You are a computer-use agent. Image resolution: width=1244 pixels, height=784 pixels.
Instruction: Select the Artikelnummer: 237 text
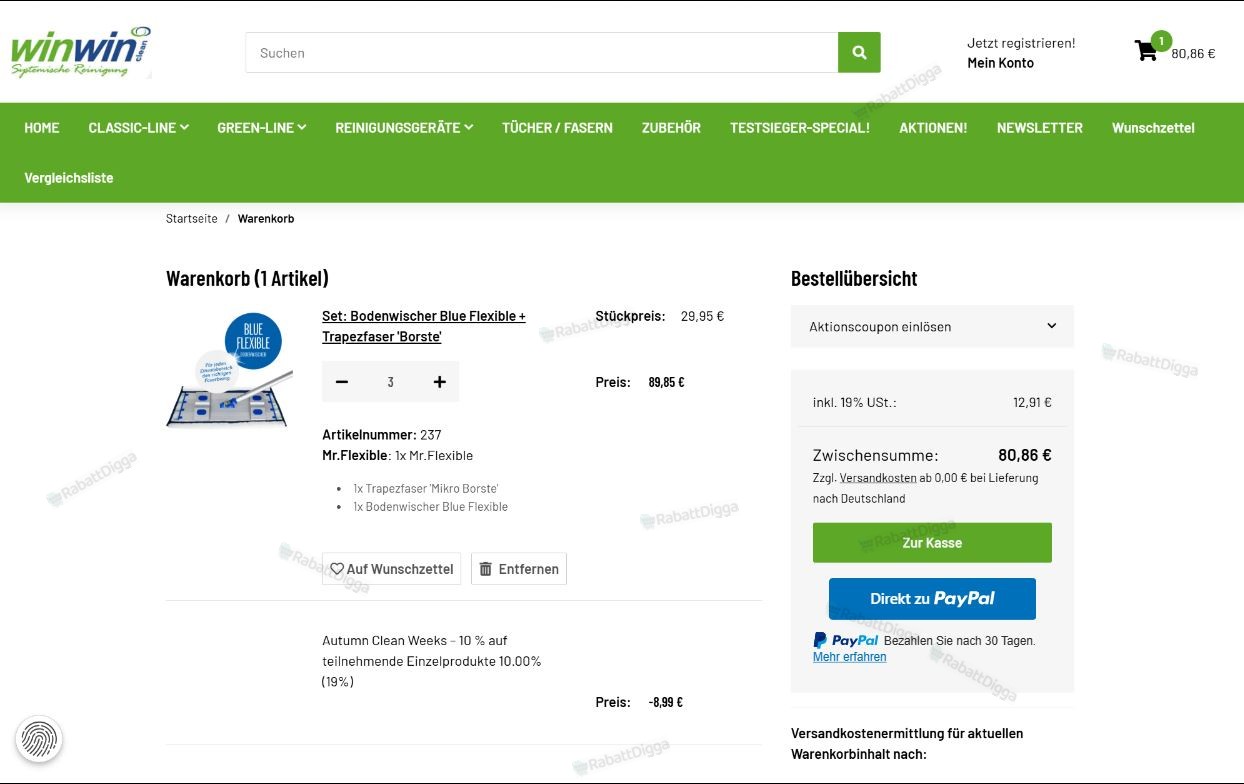click(382, 435)
